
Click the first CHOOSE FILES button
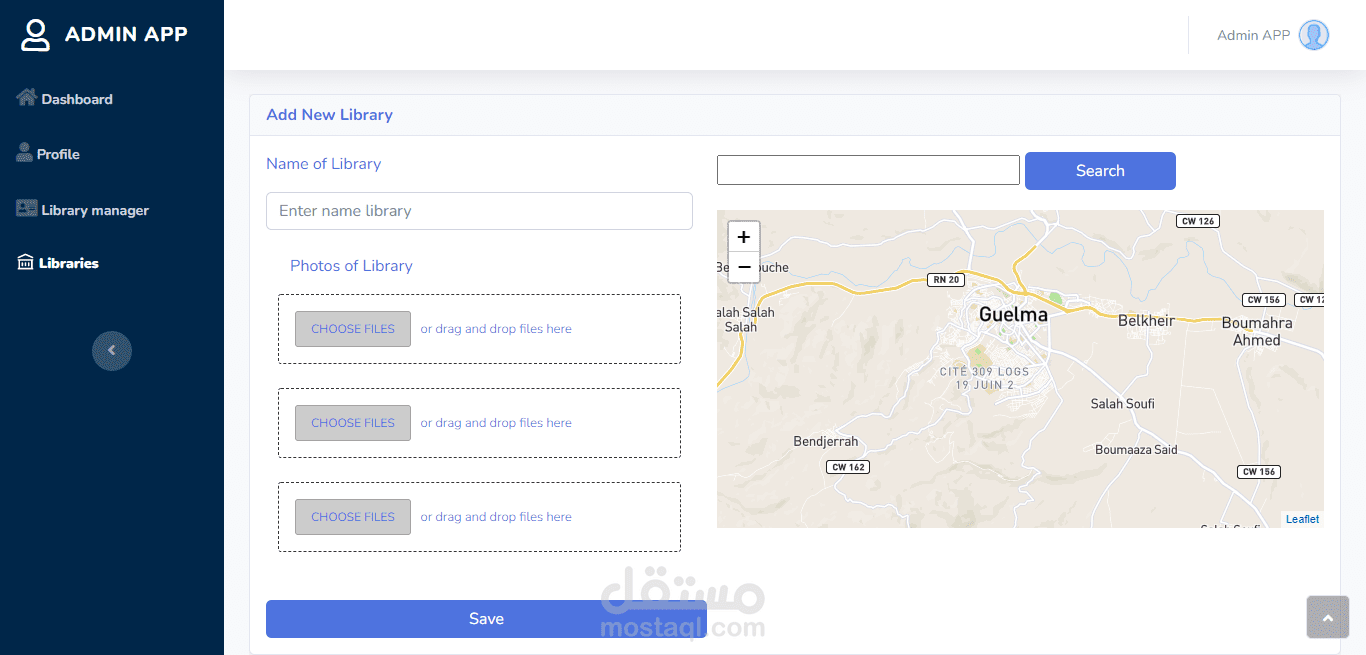coord(352,329)
